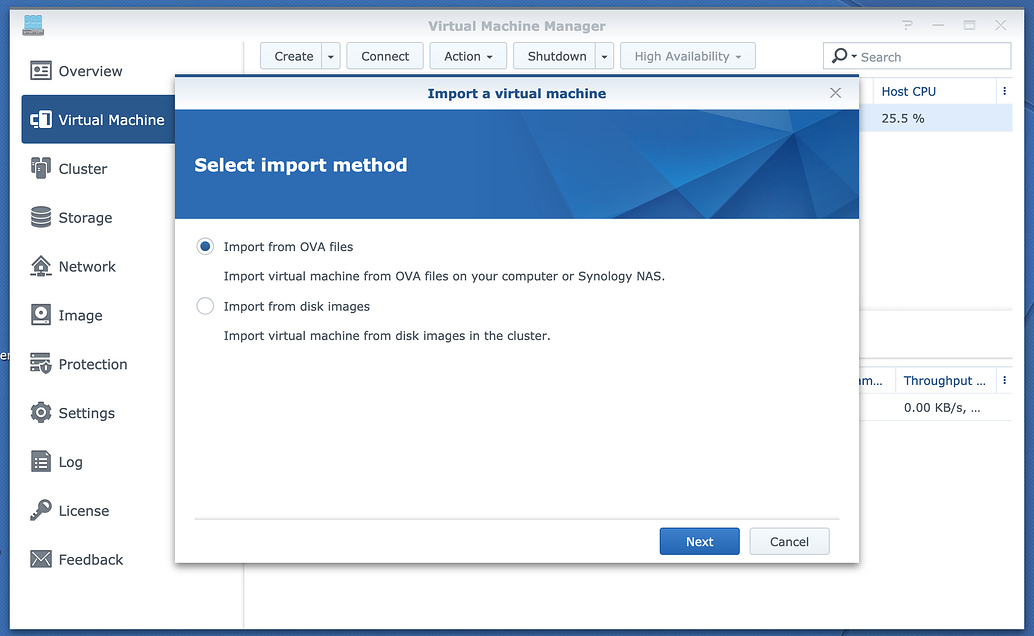Click the Cluster sidebar icon

[41, 169]
